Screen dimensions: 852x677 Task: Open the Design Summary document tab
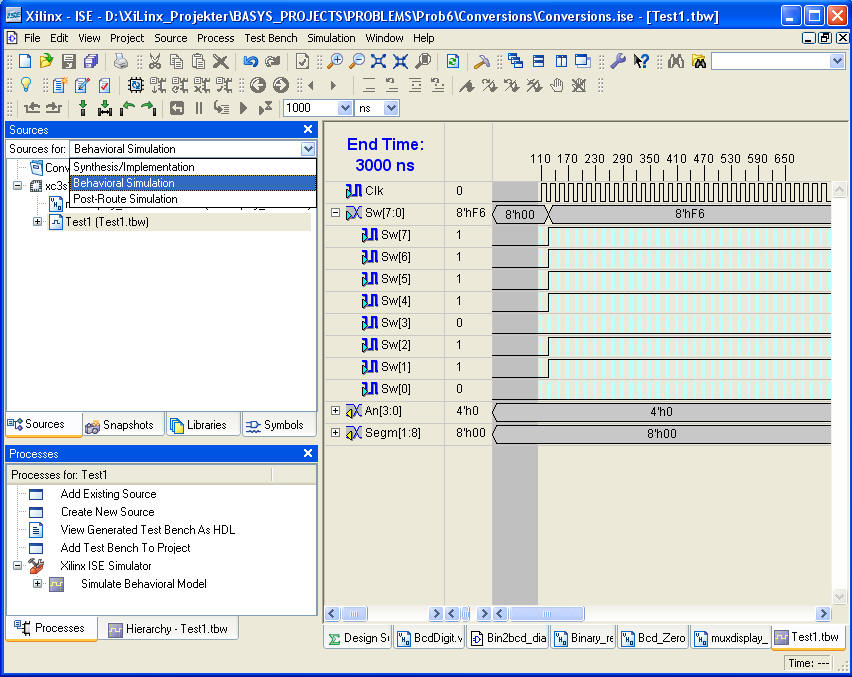359,638
